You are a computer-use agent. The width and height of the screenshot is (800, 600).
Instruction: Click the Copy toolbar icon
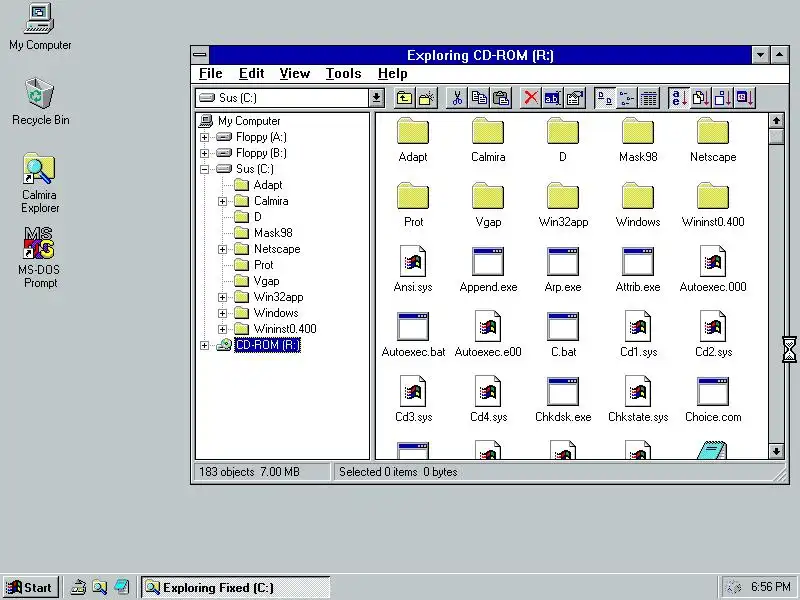pyautogui.click(x=479, y=98)
